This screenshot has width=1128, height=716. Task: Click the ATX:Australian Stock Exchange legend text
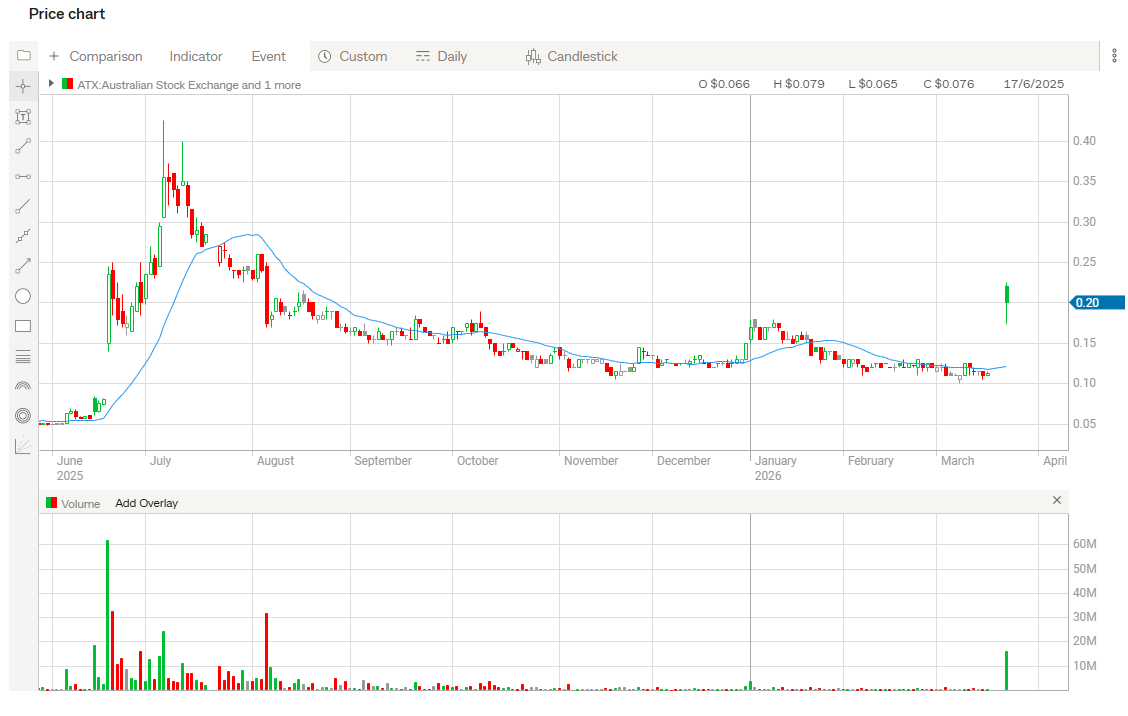point(189,85)
